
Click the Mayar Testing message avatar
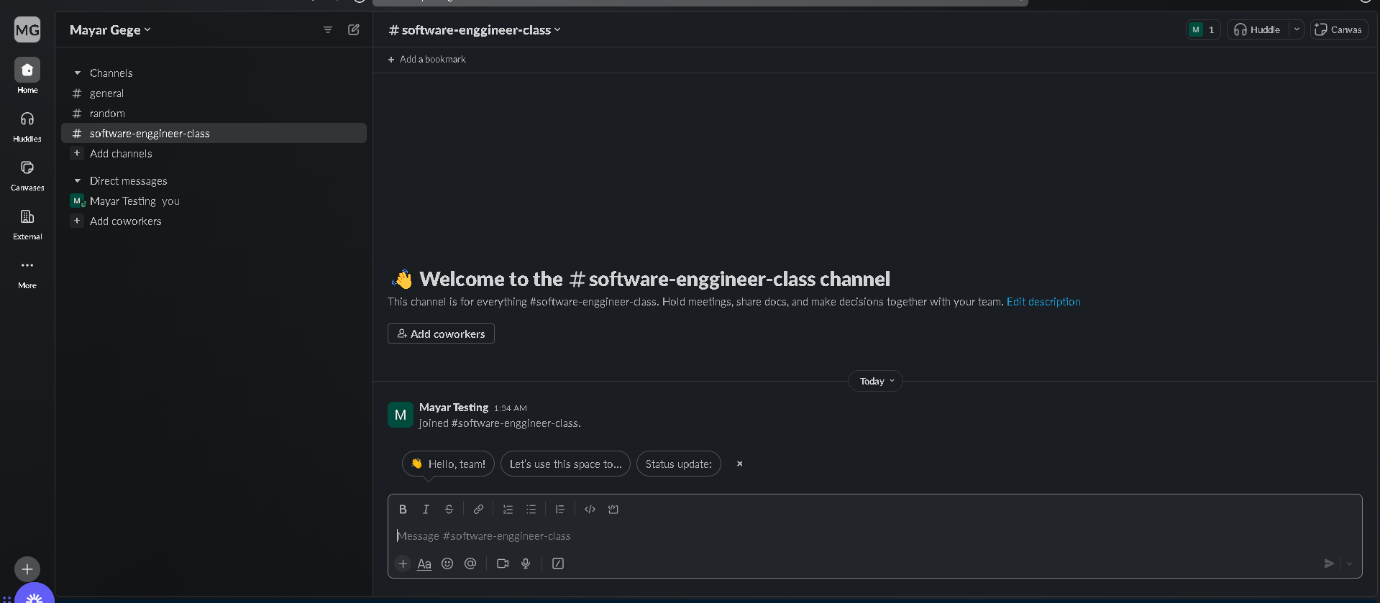tap(400, 415)
